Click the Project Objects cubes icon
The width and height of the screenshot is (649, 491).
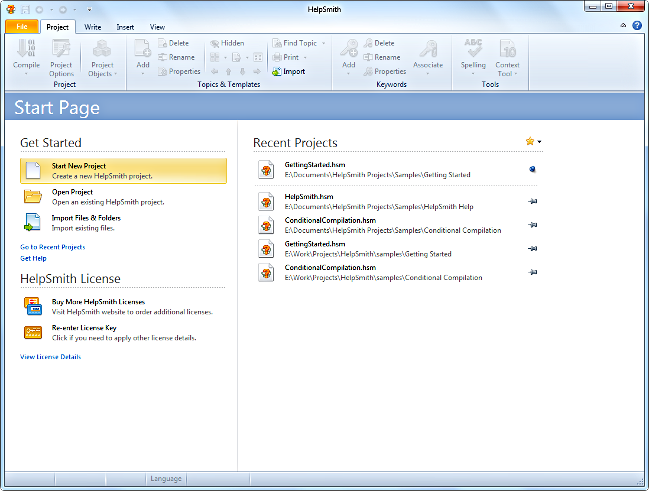[102, 49]
